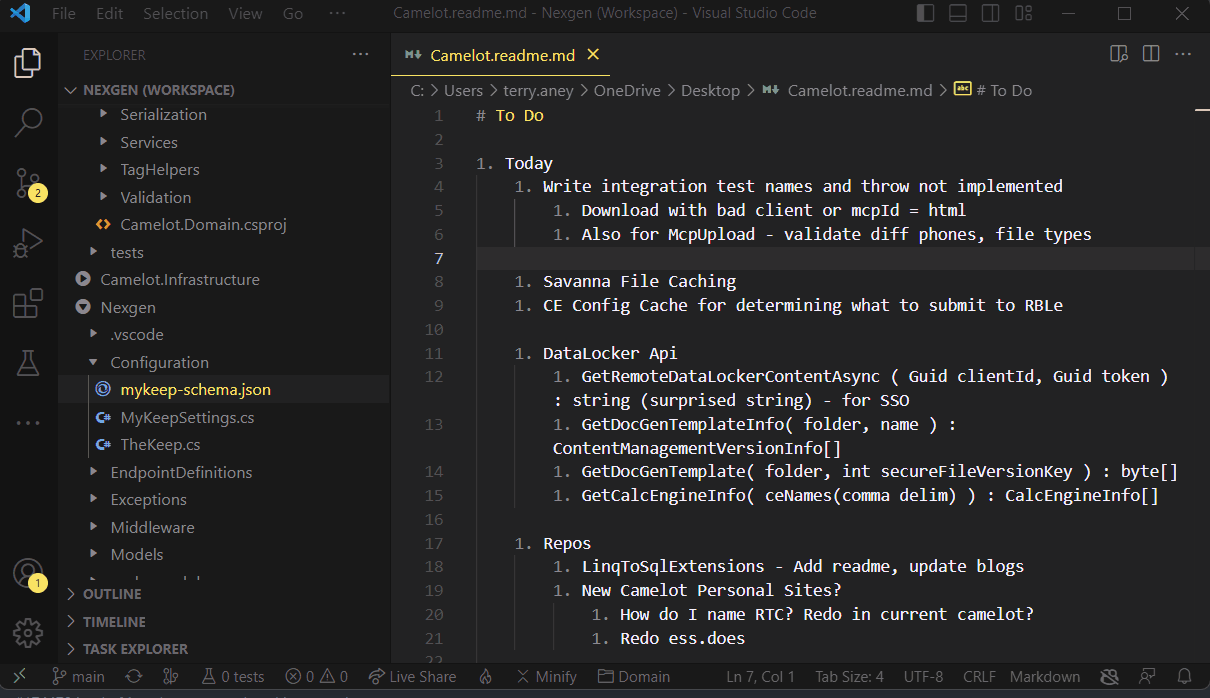
Task: Click Live Share in status bar
Action: (412, 677)
